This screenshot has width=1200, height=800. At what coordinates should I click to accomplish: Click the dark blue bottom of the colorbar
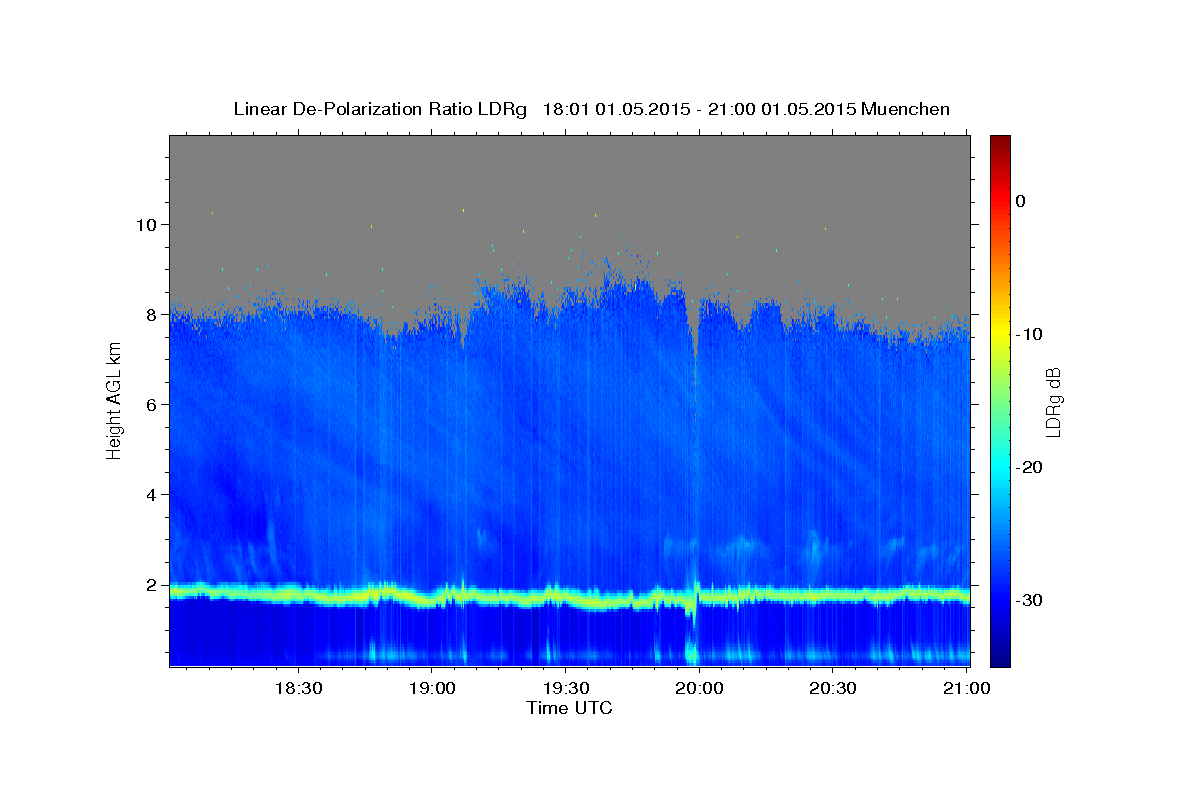click(x=1000, y=658)
